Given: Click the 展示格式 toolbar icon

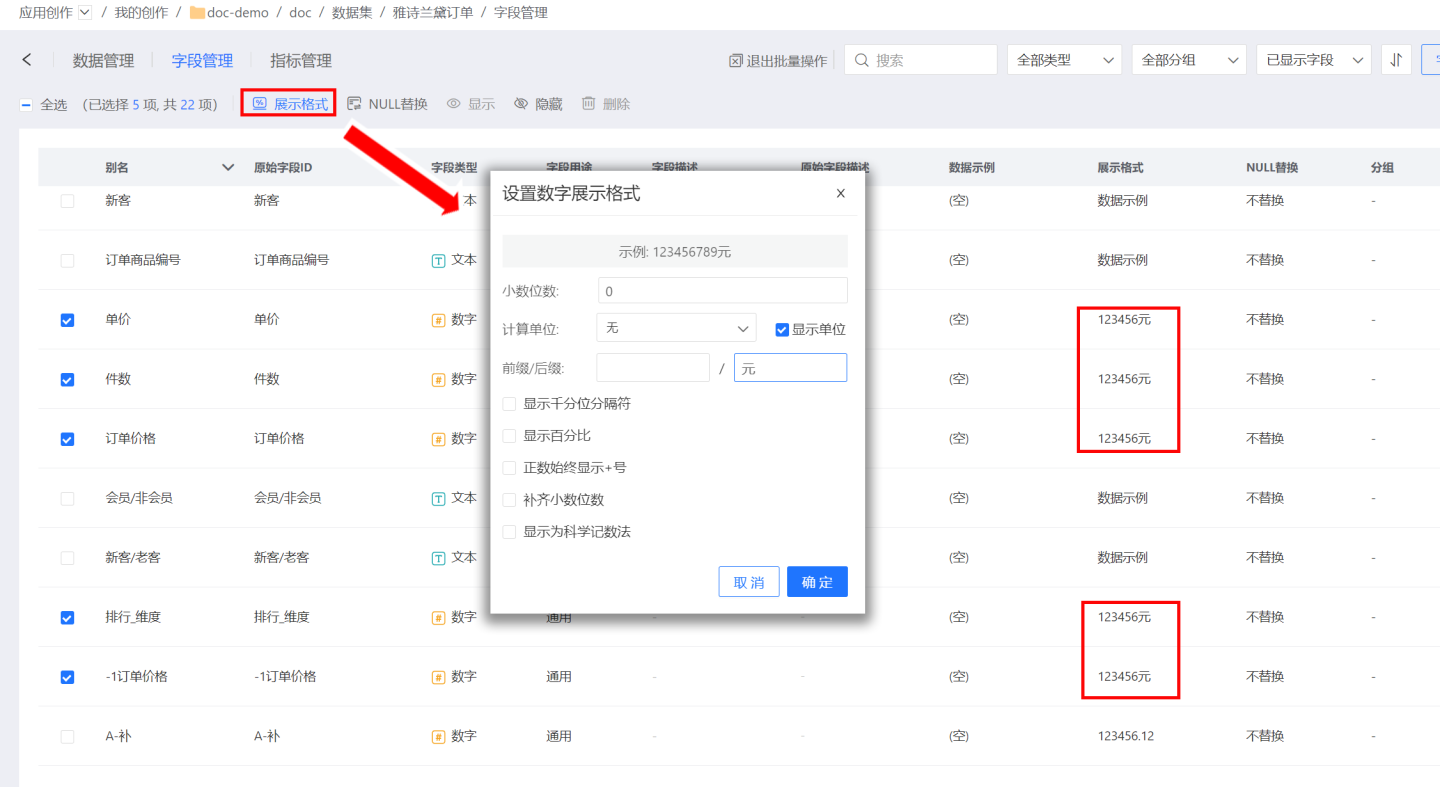Looking at the screenshot, I should click(x=260, y=104).
